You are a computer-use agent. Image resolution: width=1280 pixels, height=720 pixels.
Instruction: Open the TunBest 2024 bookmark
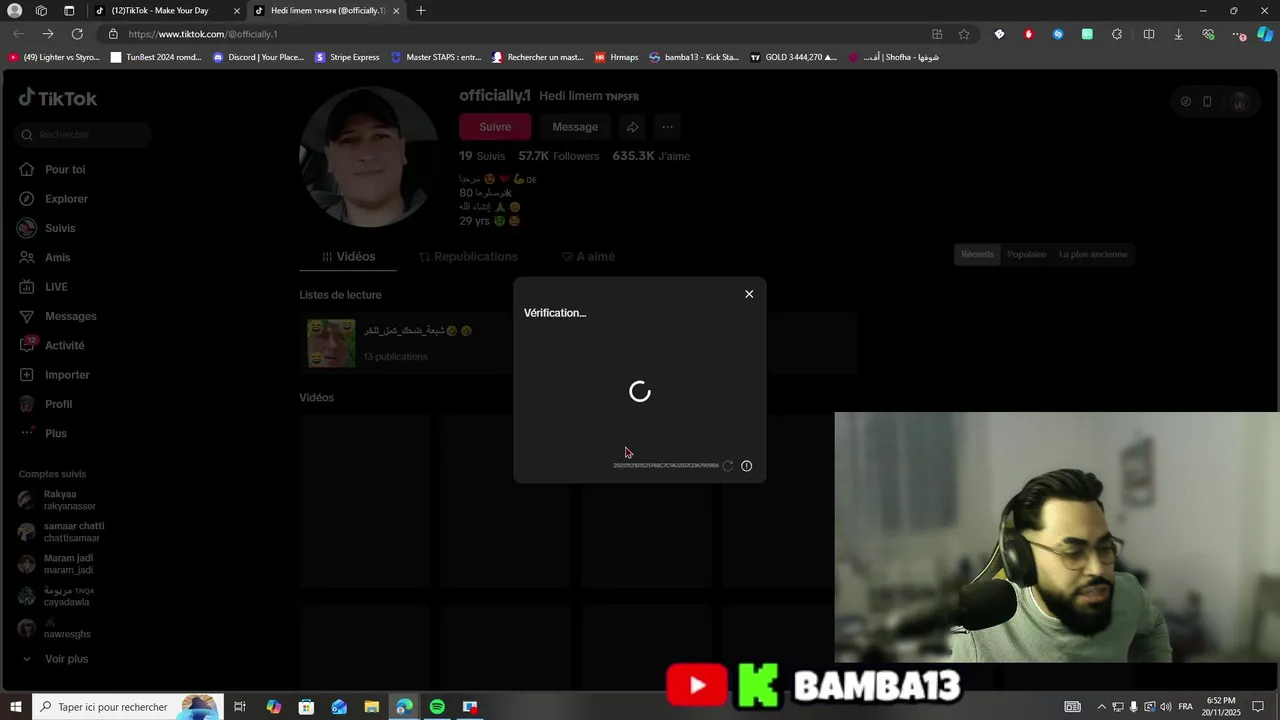pos(156,58)
